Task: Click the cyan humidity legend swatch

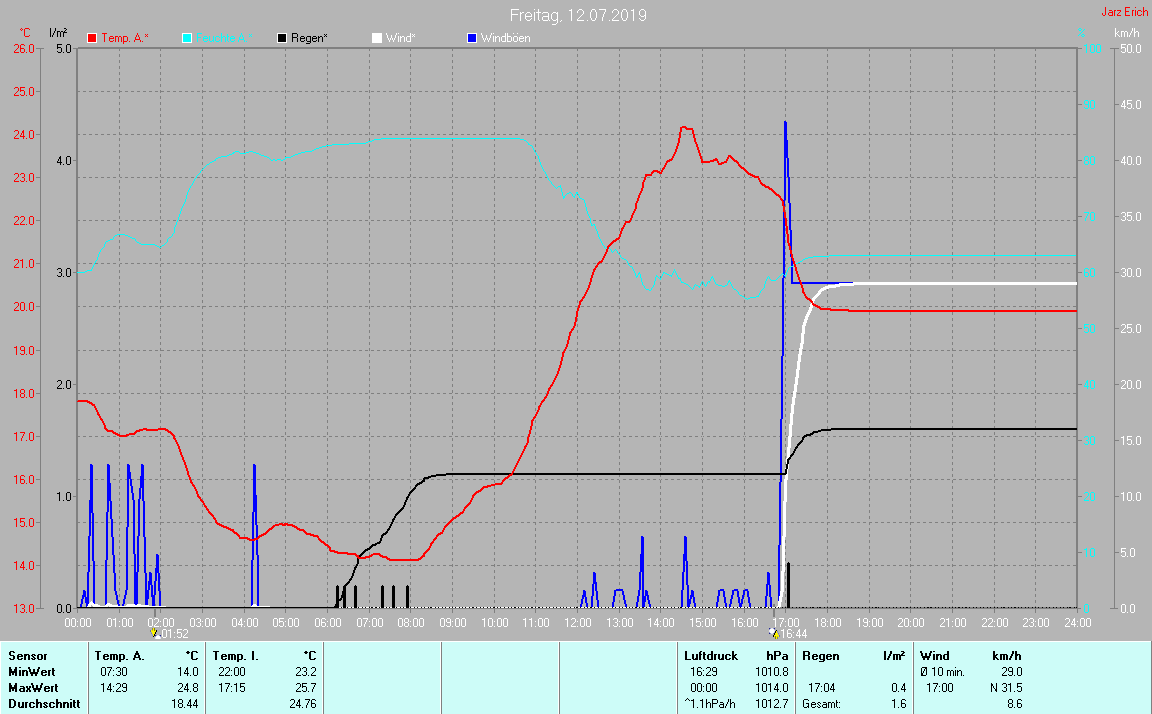Action: (x=187, y=38)
